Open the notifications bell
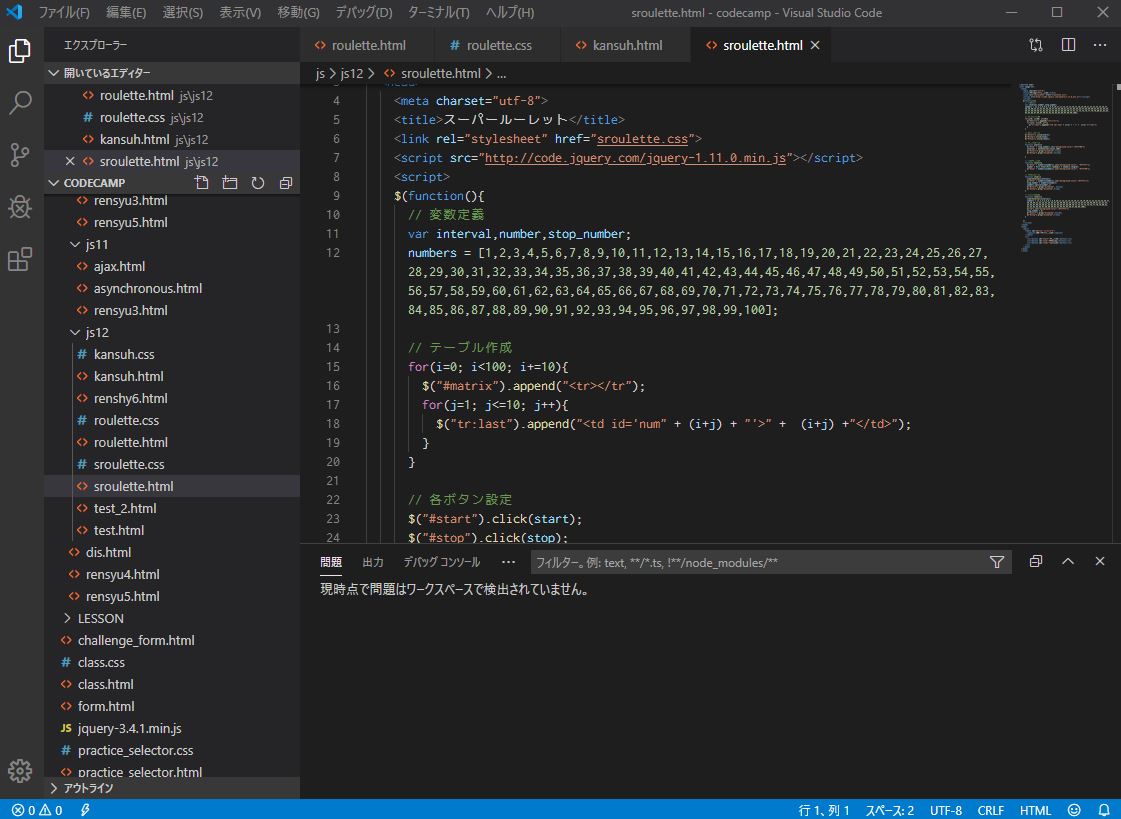 pyautogui.click(x=1104, y=810)
